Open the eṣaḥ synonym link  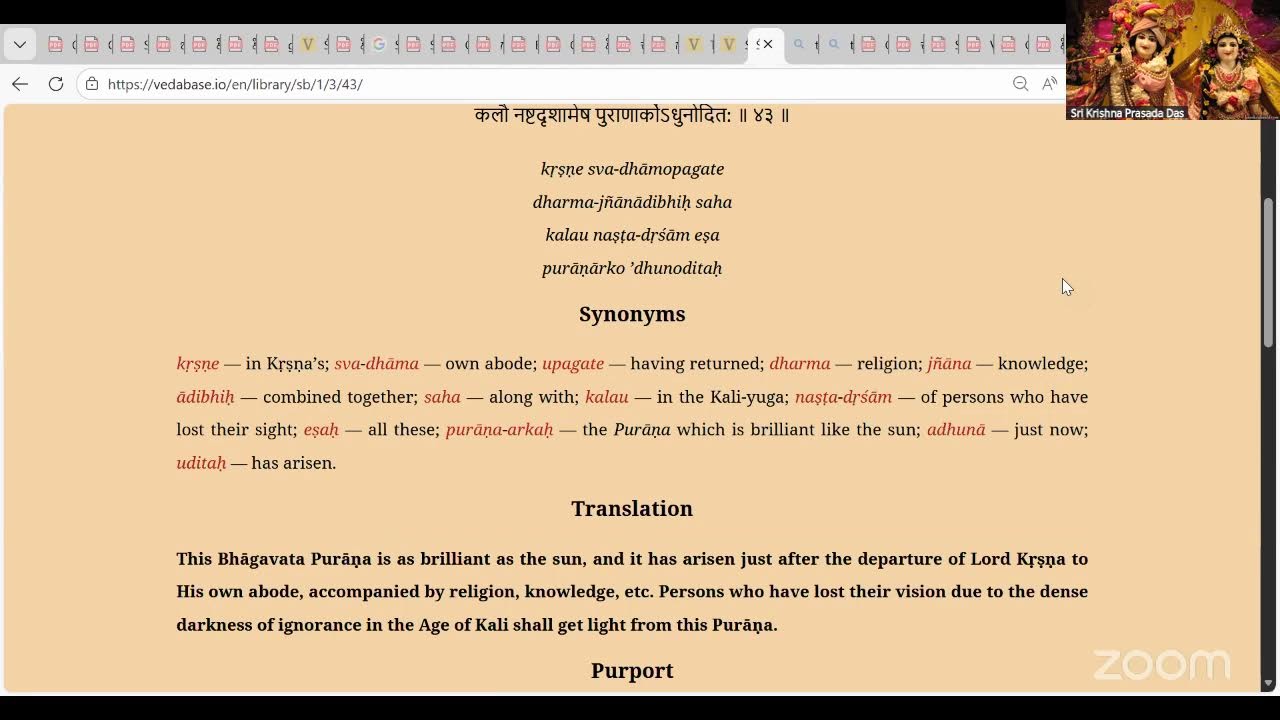coord(321,430)
